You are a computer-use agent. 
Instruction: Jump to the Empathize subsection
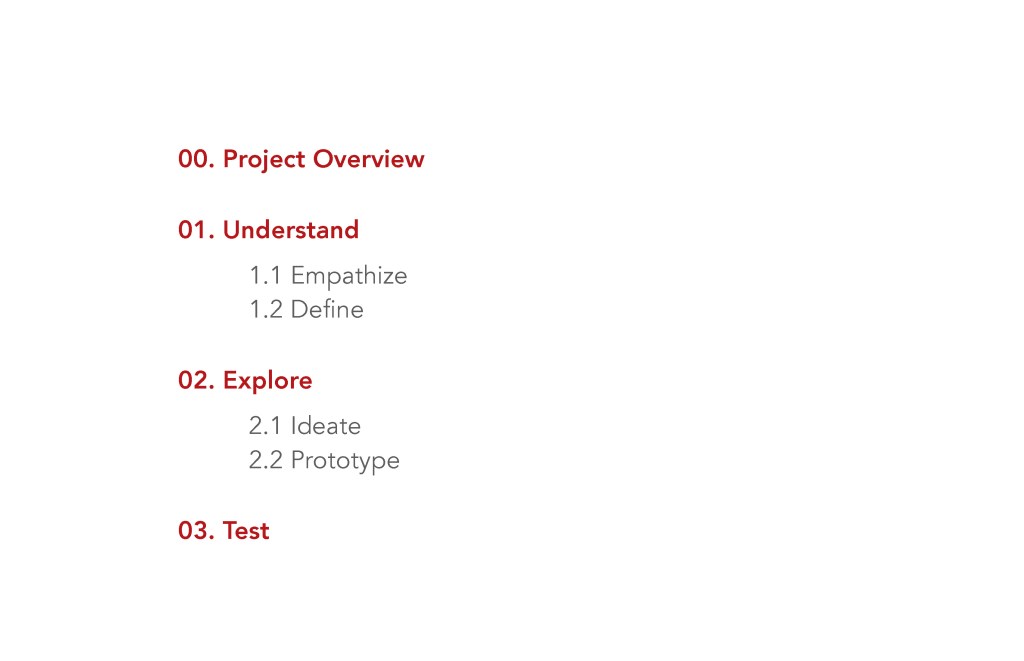pos(349,276)
